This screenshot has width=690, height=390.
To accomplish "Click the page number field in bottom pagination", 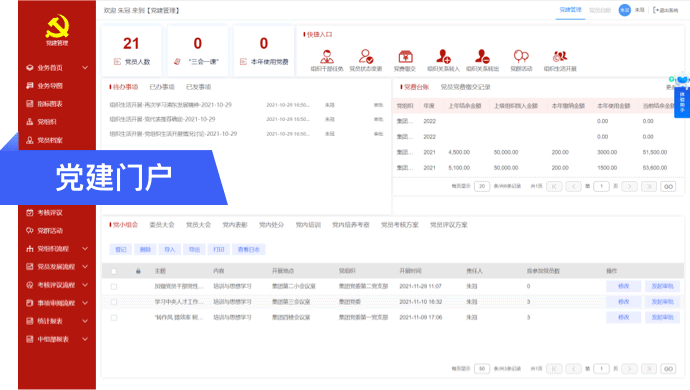I will [601, 368].
